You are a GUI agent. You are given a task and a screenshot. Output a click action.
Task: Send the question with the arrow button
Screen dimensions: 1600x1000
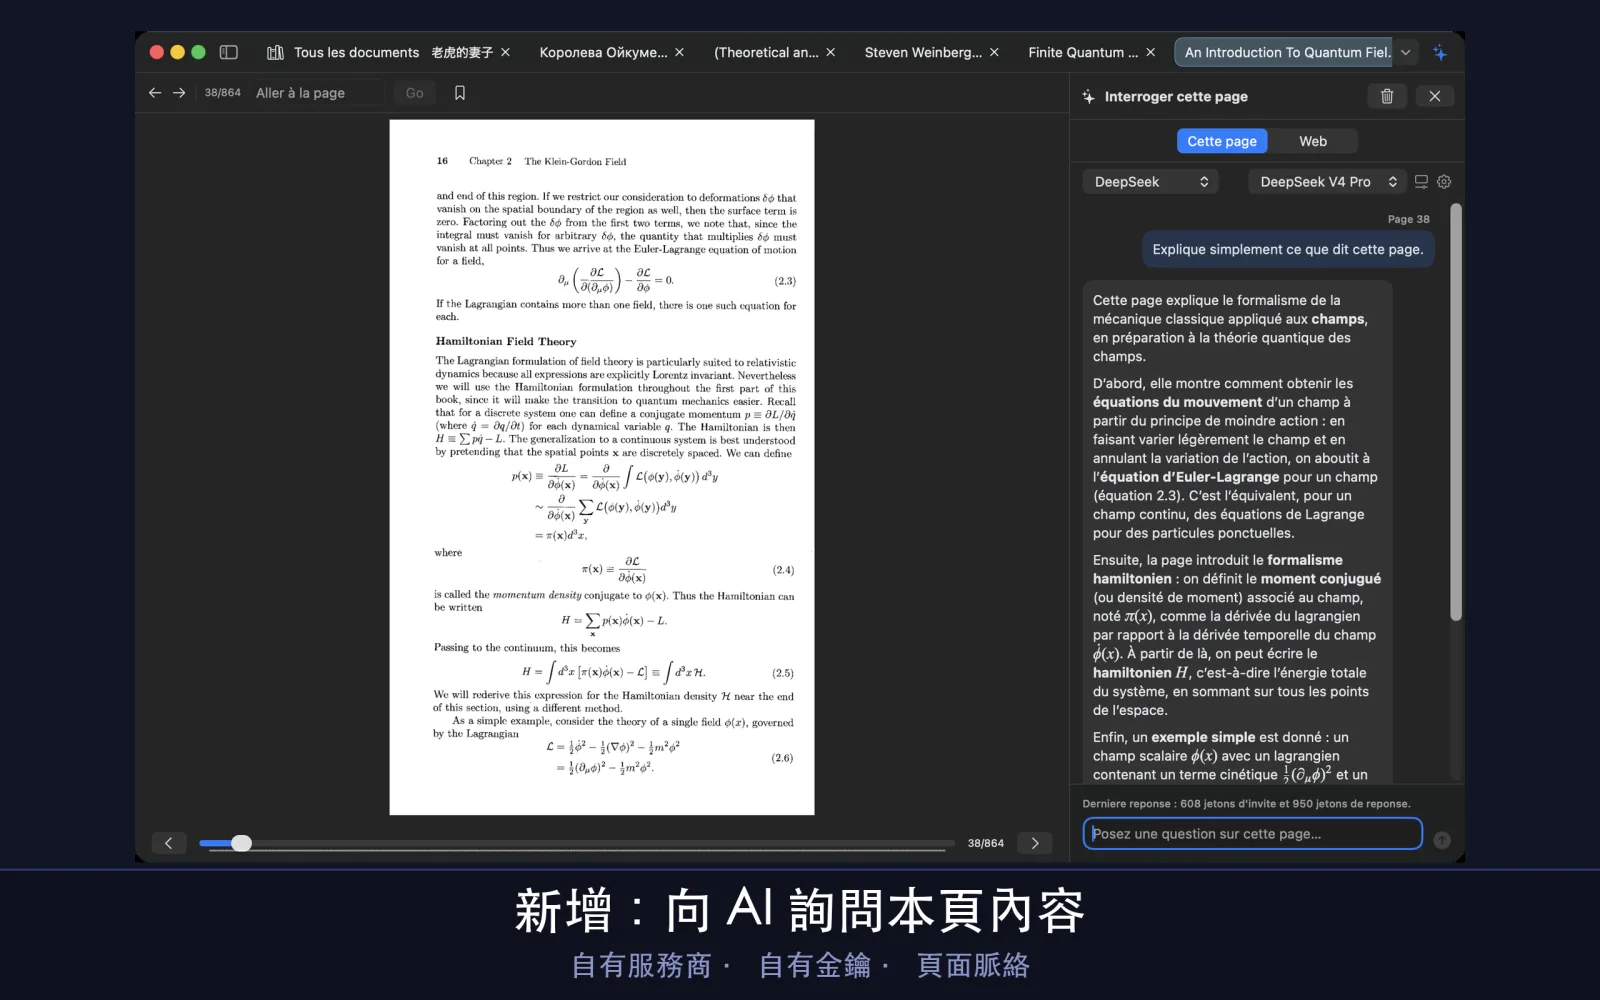1442,840
